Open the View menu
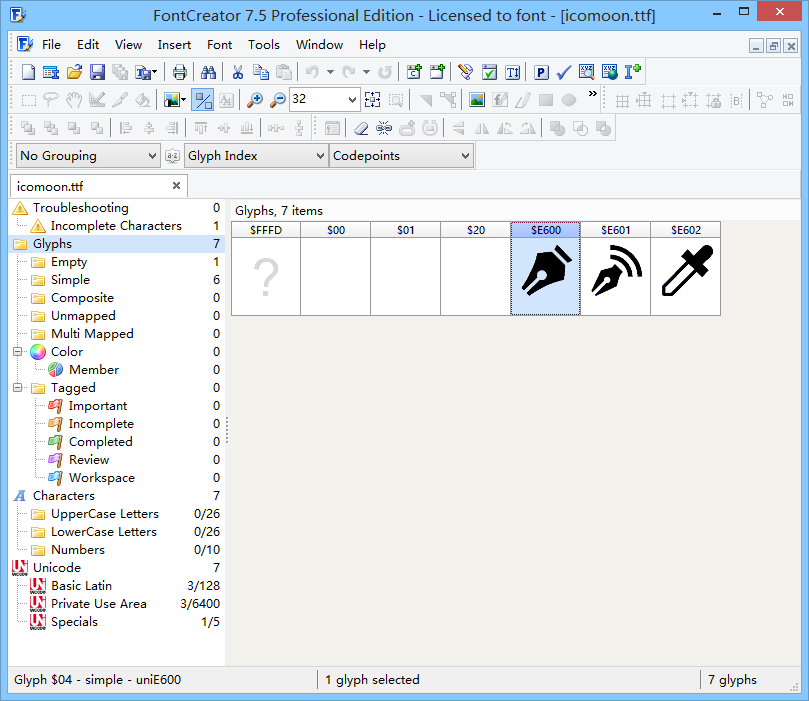The image size is (809, 701). (128, 45)
